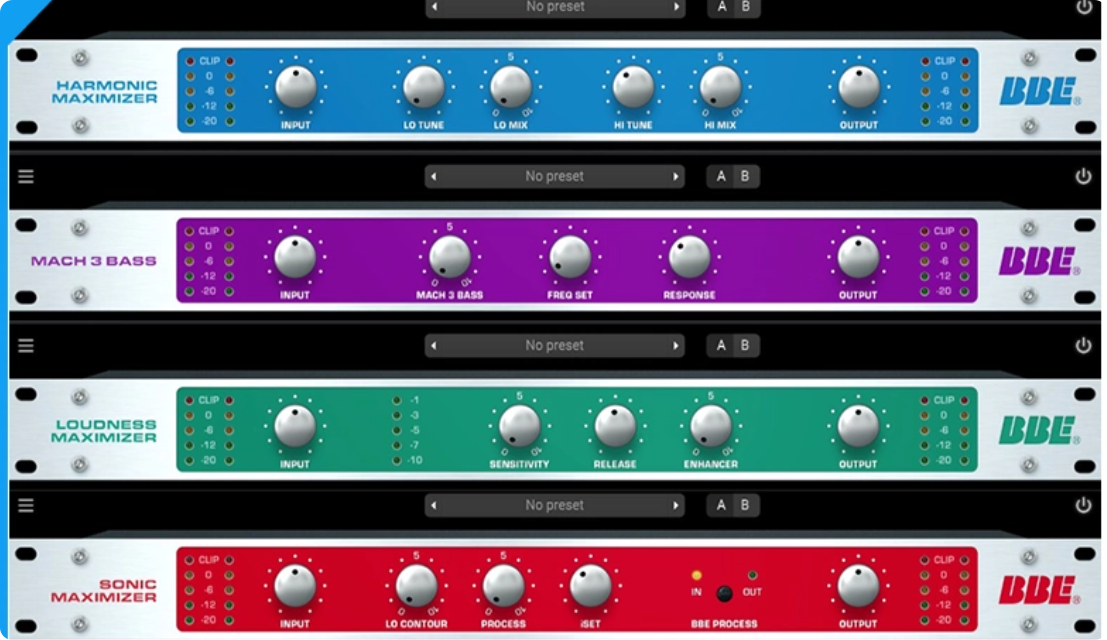Open the Loudness Maximizer preset dropdown
Image resolution: width=1107 pixels, height=640 pixels.
click(555, 346)
